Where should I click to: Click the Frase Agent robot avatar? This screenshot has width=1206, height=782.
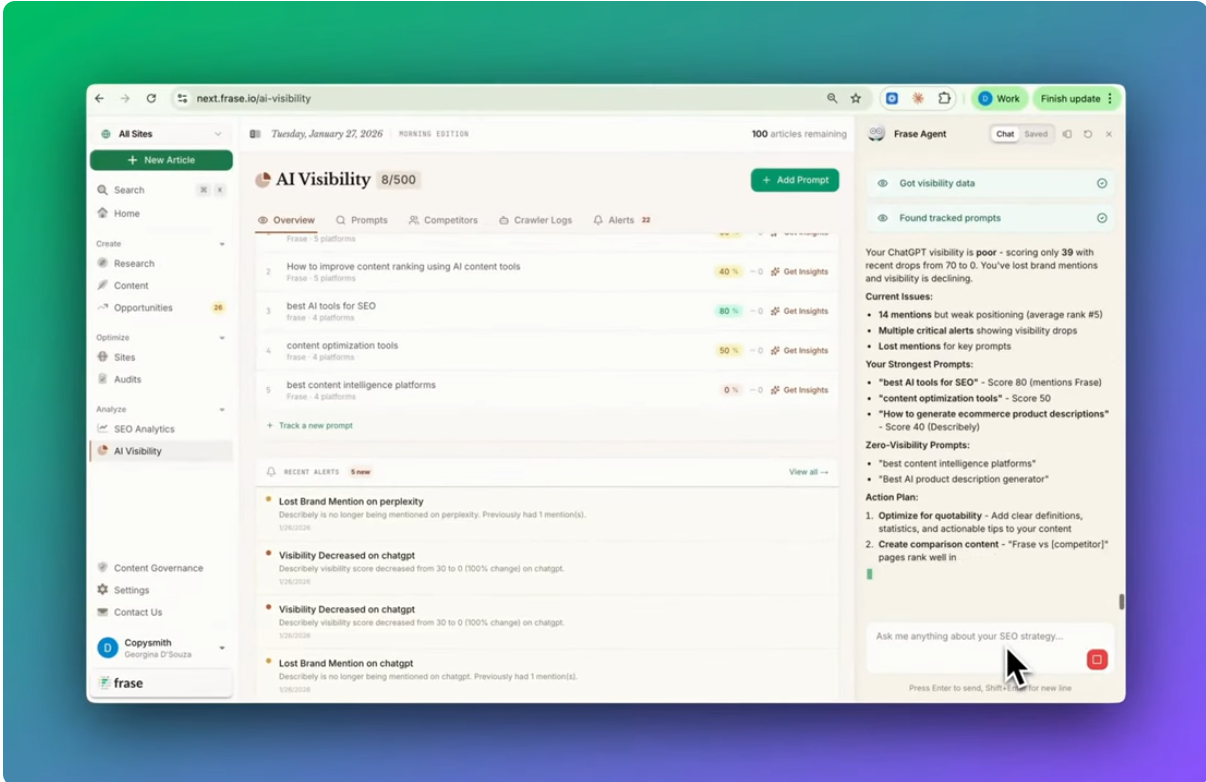[x=876, y=134]
